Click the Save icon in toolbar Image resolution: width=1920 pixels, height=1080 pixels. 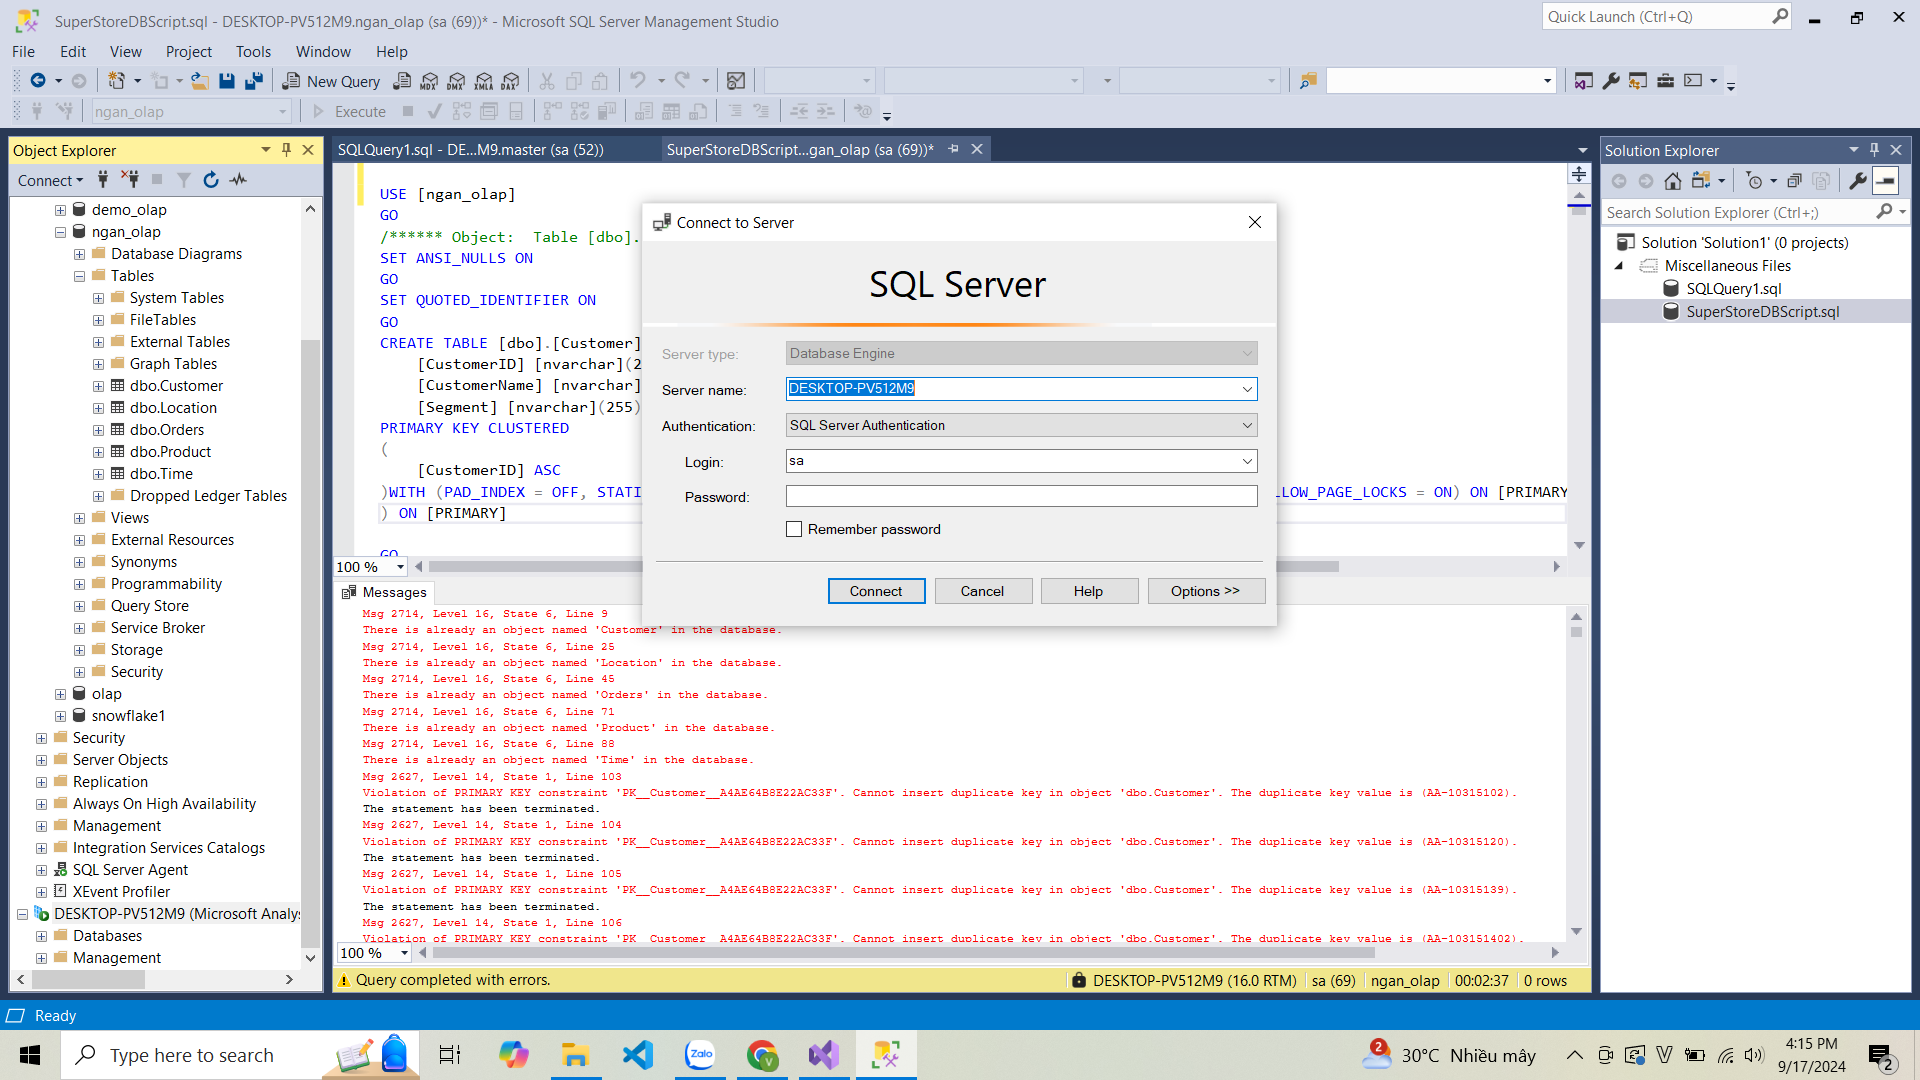tap(227, 81)
